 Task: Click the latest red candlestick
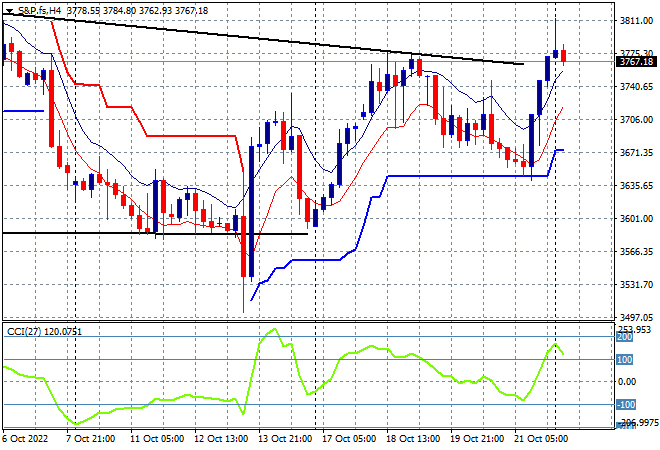[x=563, y=56]
